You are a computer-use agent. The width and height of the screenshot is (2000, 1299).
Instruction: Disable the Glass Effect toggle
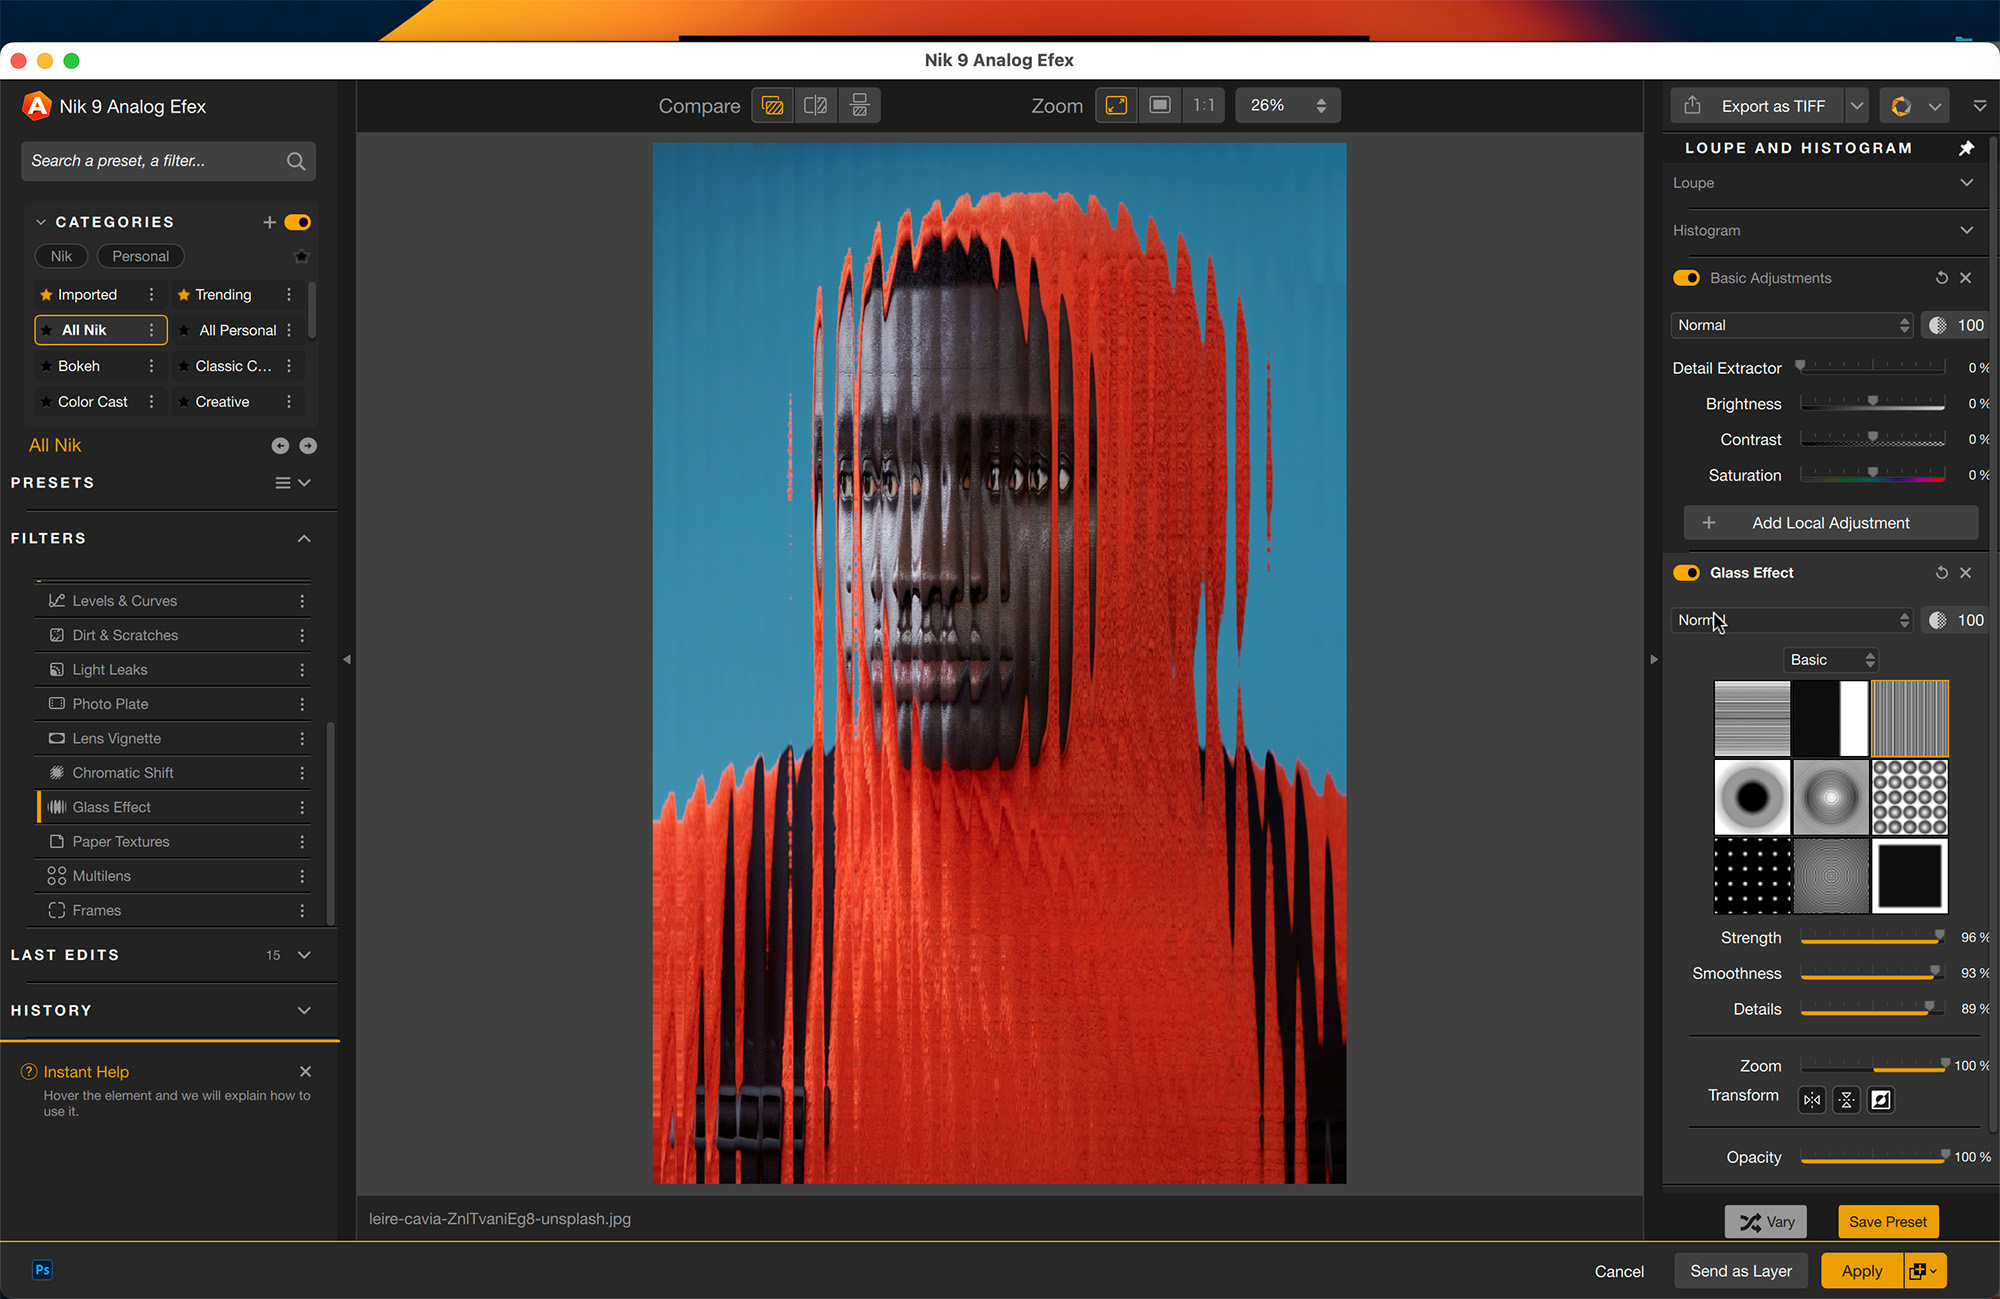(x=1686, y=573)
